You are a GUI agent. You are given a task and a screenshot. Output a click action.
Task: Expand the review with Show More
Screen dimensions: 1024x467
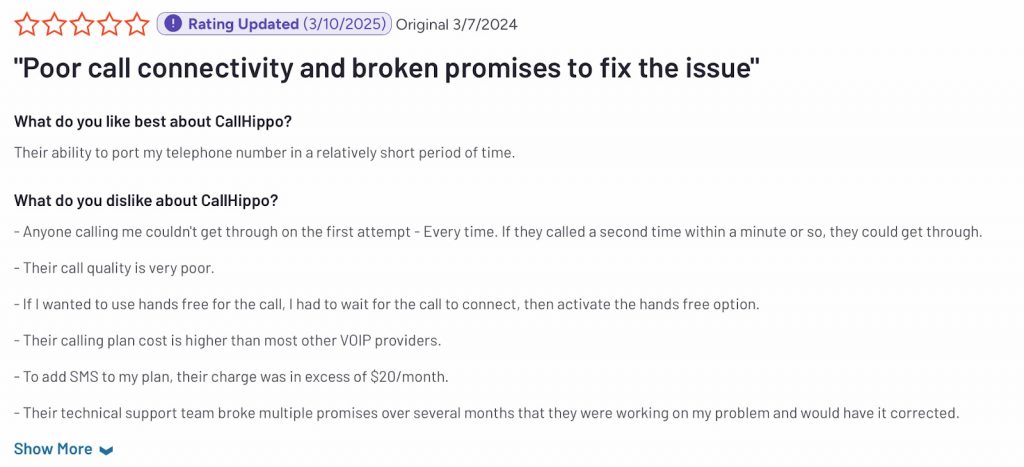[53, 449]
